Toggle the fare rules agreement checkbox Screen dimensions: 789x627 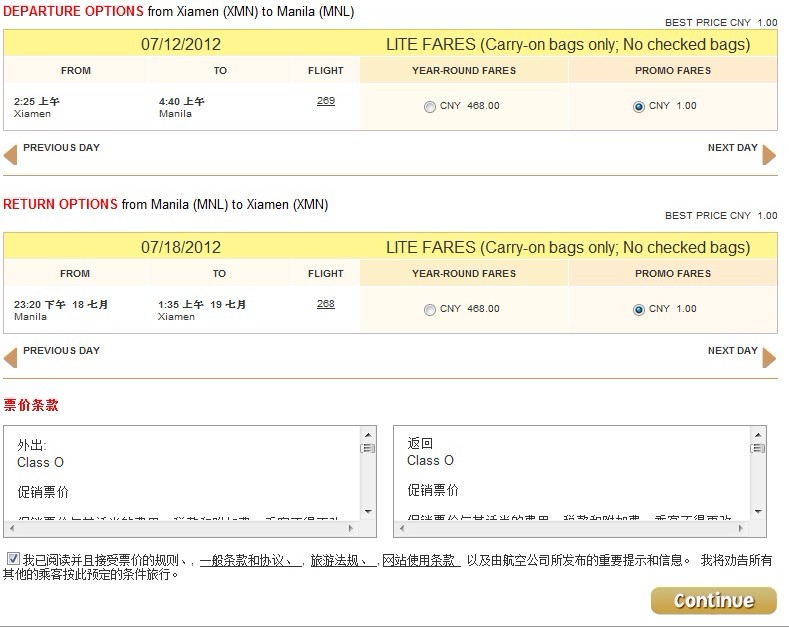coord(12,559)
